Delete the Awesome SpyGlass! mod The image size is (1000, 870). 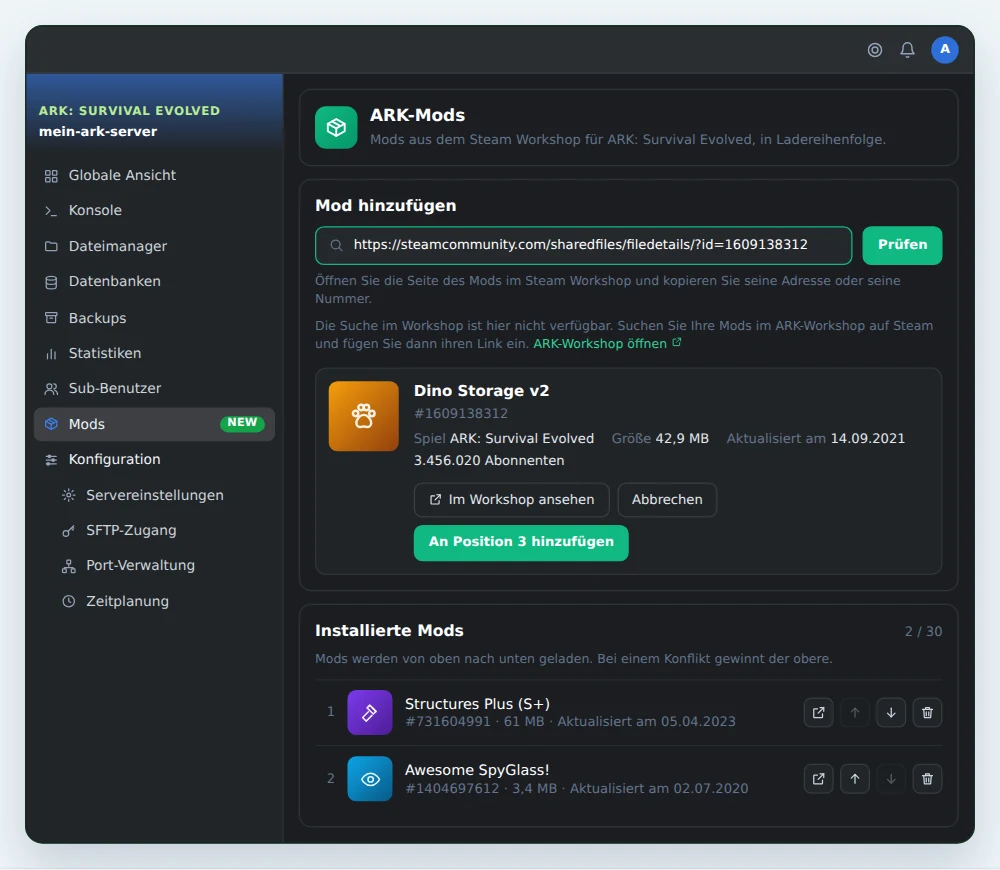[x=927, y=779]
